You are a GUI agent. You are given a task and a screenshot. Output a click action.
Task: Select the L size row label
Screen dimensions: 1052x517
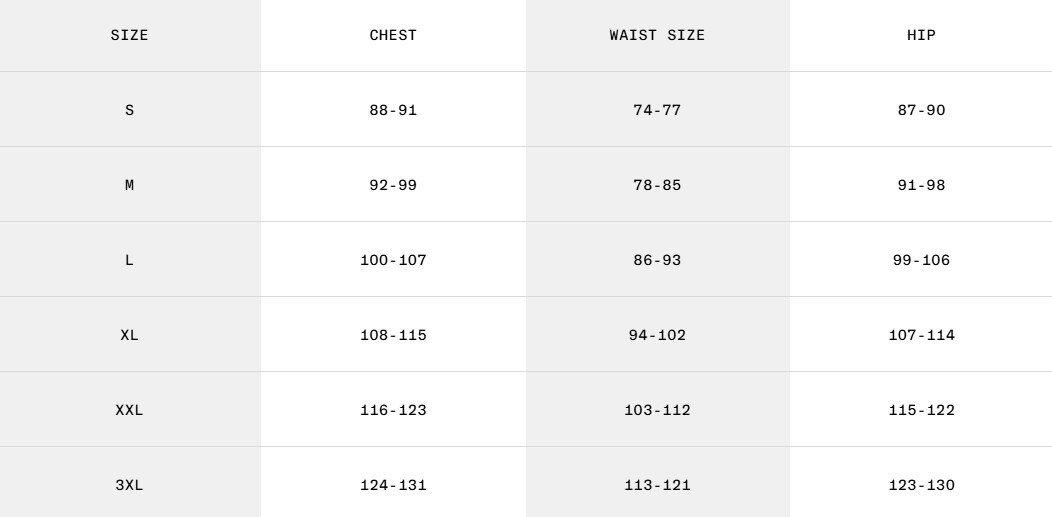[x=129, y=260]
